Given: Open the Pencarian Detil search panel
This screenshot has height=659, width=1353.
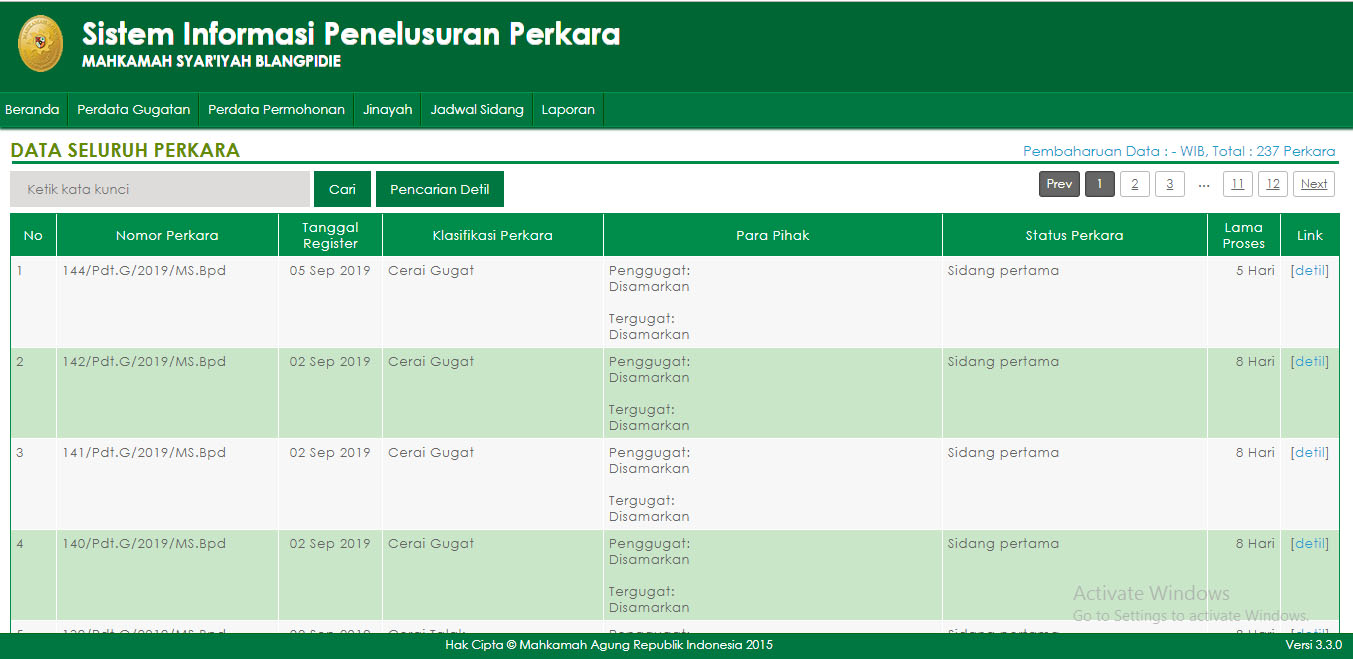Looking at the screenshot, I should point(439,188).
